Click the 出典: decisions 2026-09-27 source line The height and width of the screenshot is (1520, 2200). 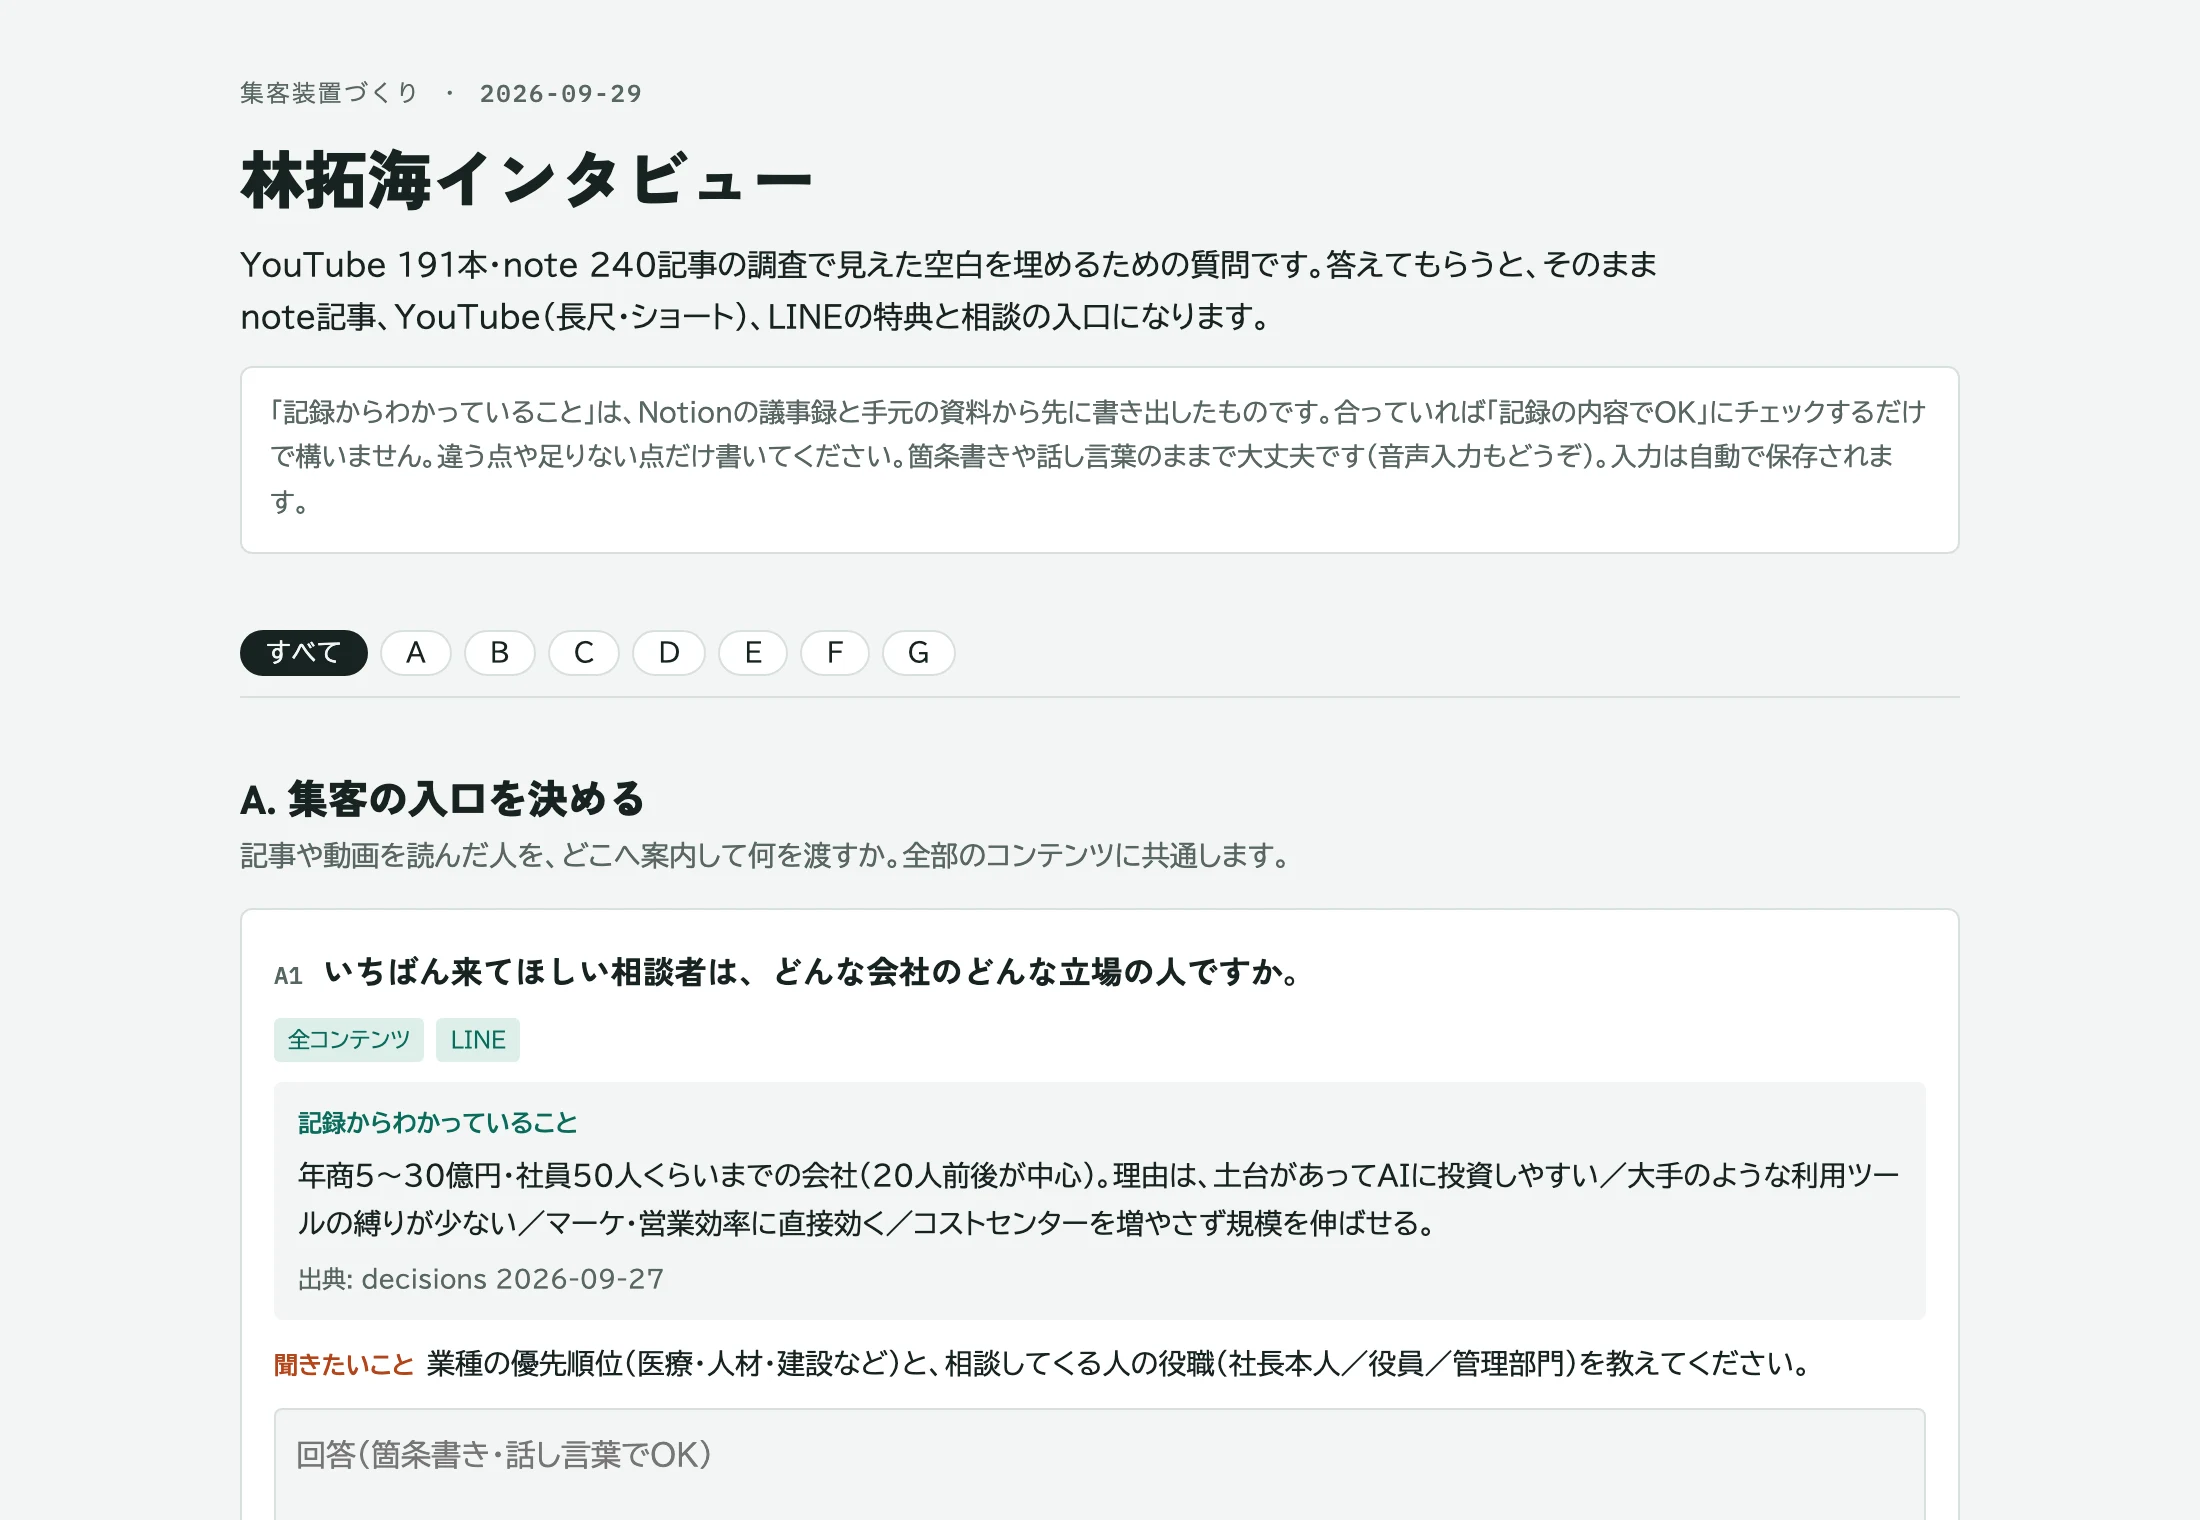[481, 1279]
